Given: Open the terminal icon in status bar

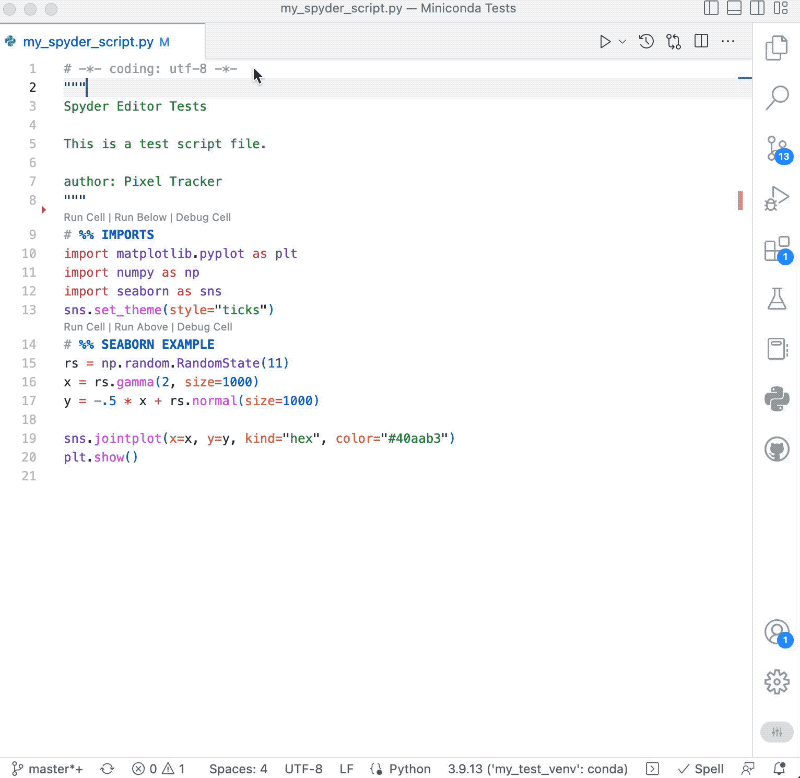Looking at the screenshot, I should tap(652, 769).
